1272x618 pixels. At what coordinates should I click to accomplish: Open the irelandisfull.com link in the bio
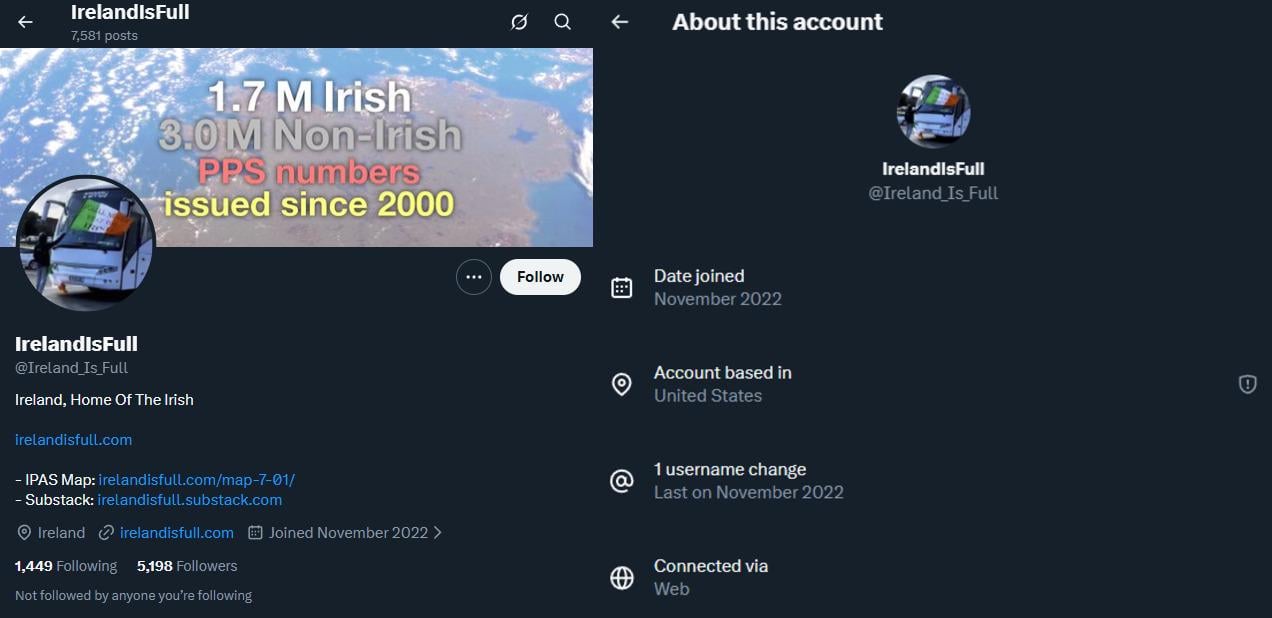[x=74, y=440]
